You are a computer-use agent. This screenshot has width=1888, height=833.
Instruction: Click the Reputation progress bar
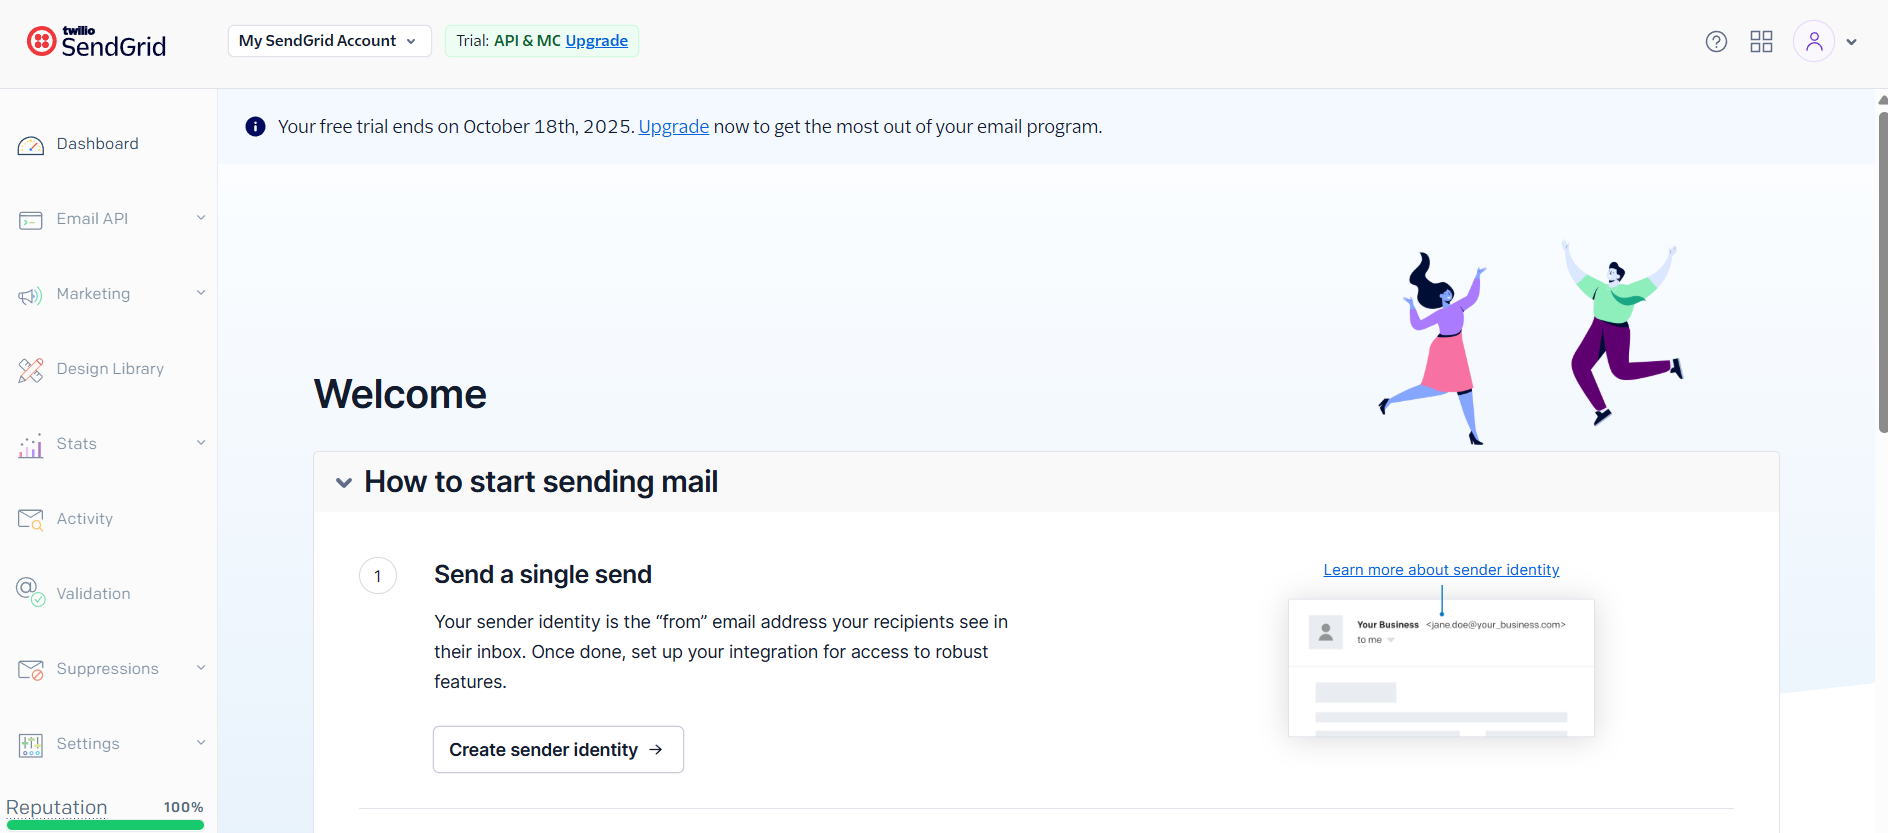[105, 825]
